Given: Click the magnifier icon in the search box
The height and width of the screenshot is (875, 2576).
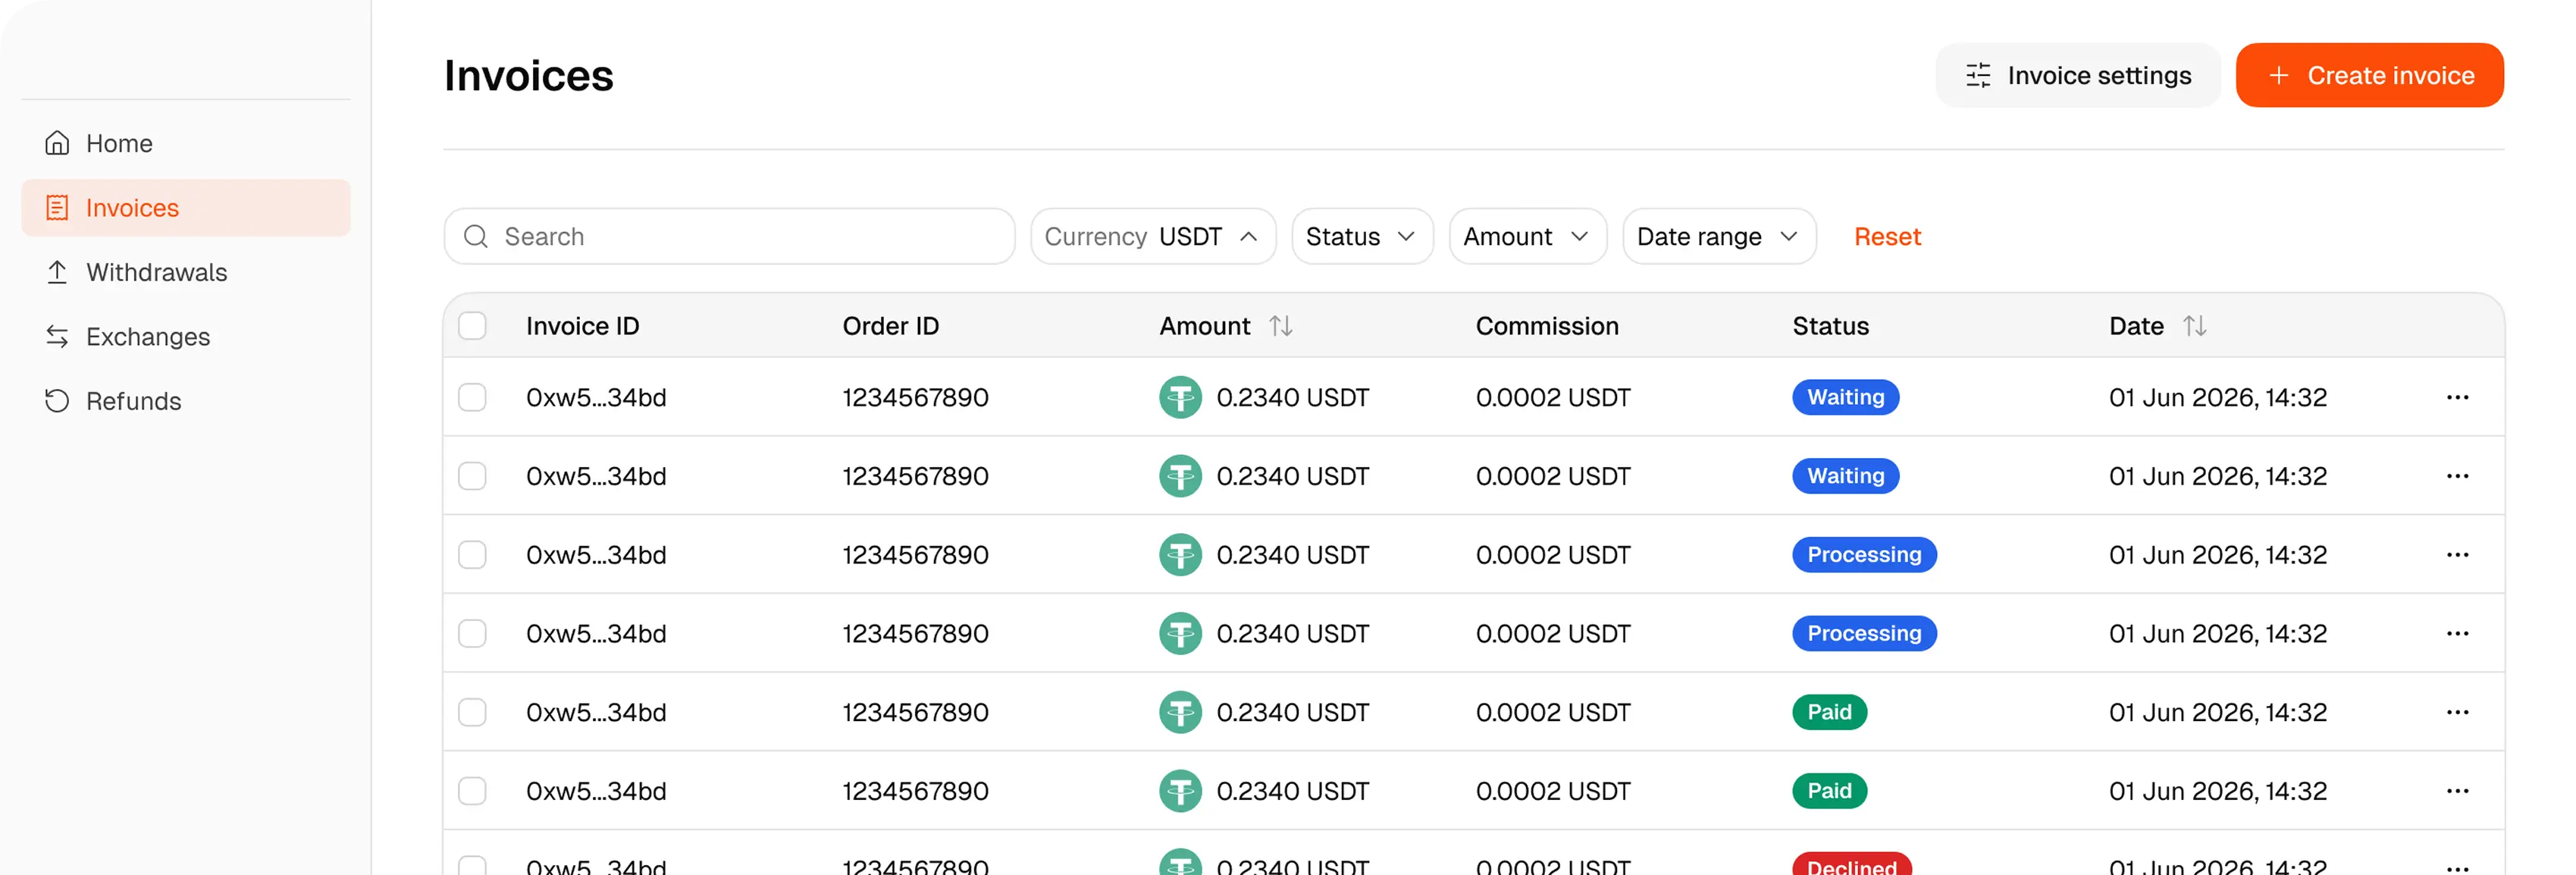Looking at the screenshot, I should point(476,237).
